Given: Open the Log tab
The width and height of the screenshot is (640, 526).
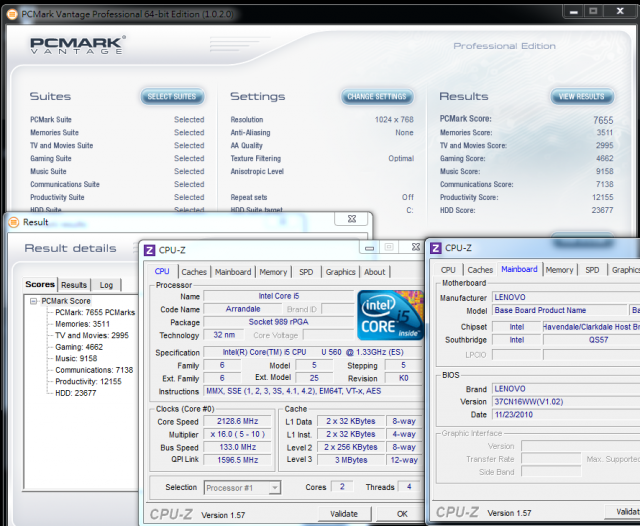Looking at the screenshot, I should [106, 285].
